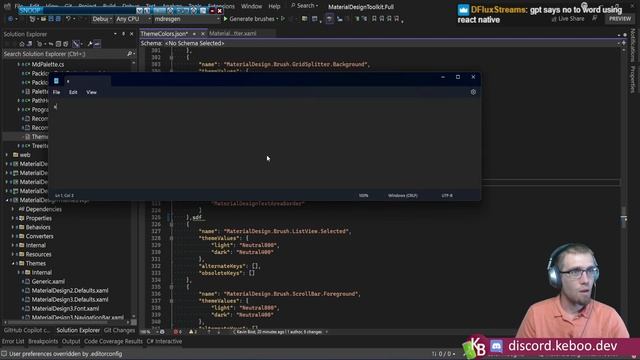Open the GitHub Copilot chat tab
The image size is (640, 360).
[27, 330]
